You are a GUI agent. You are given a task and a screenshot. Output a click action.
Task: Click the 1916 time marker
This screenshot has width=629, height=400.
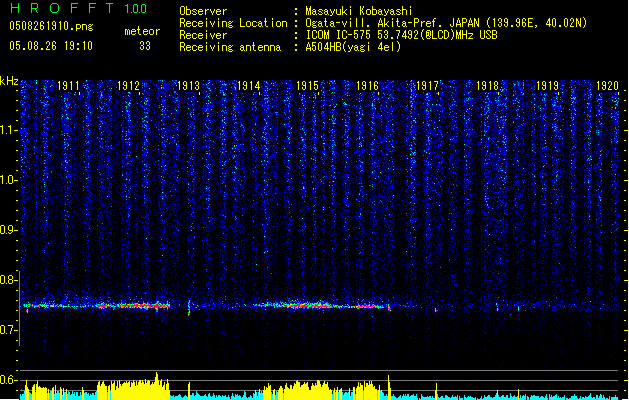tap(367, 86)
